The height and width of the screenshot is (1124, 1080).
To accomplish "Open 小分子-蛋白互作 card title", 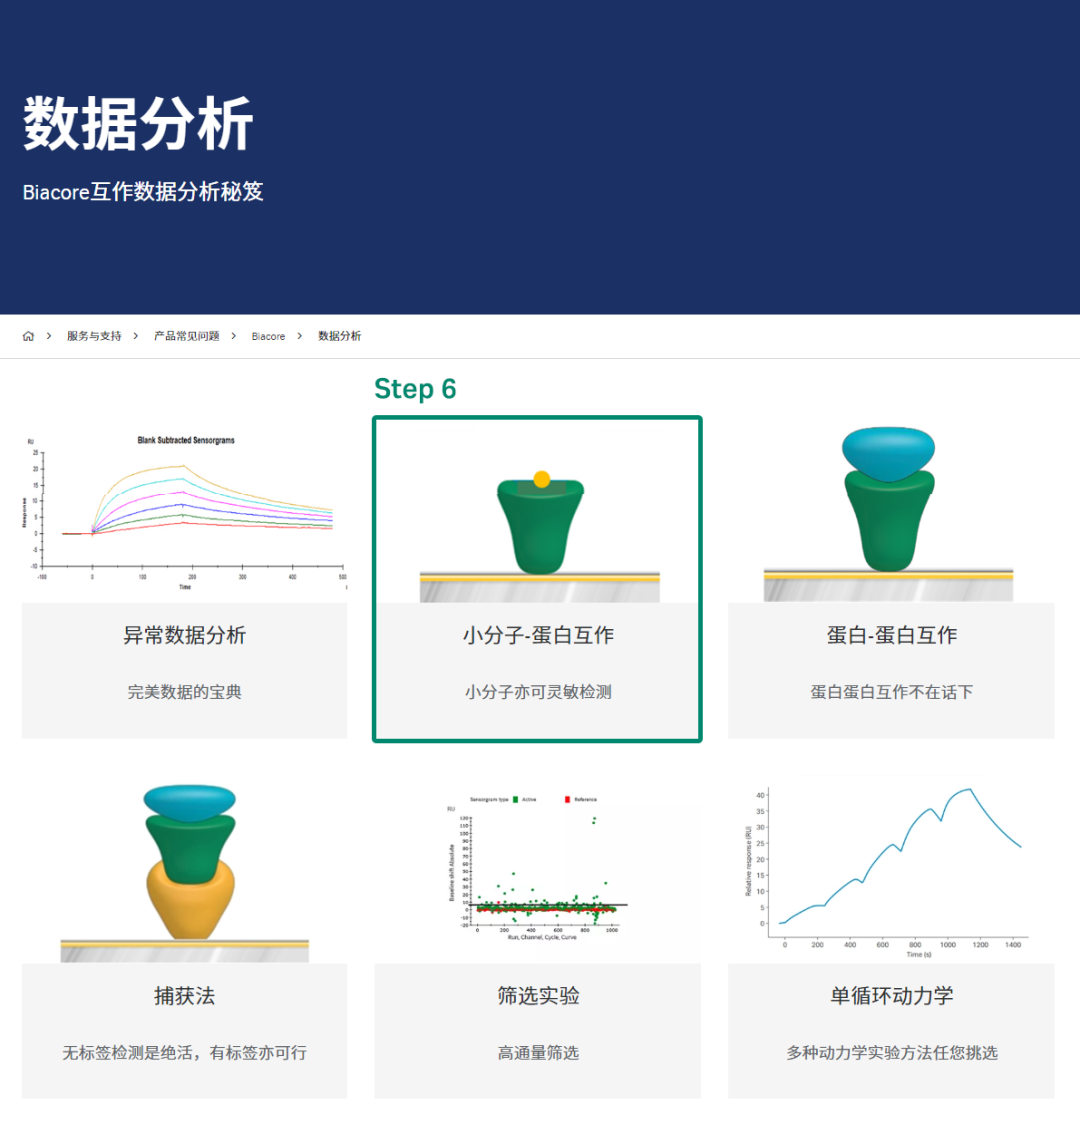I will click(538, 636).
